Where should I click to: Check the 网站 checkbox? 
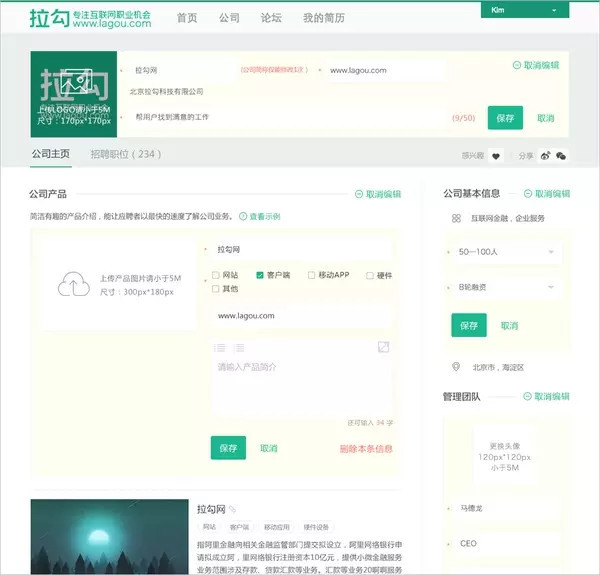tap(215, 275)
